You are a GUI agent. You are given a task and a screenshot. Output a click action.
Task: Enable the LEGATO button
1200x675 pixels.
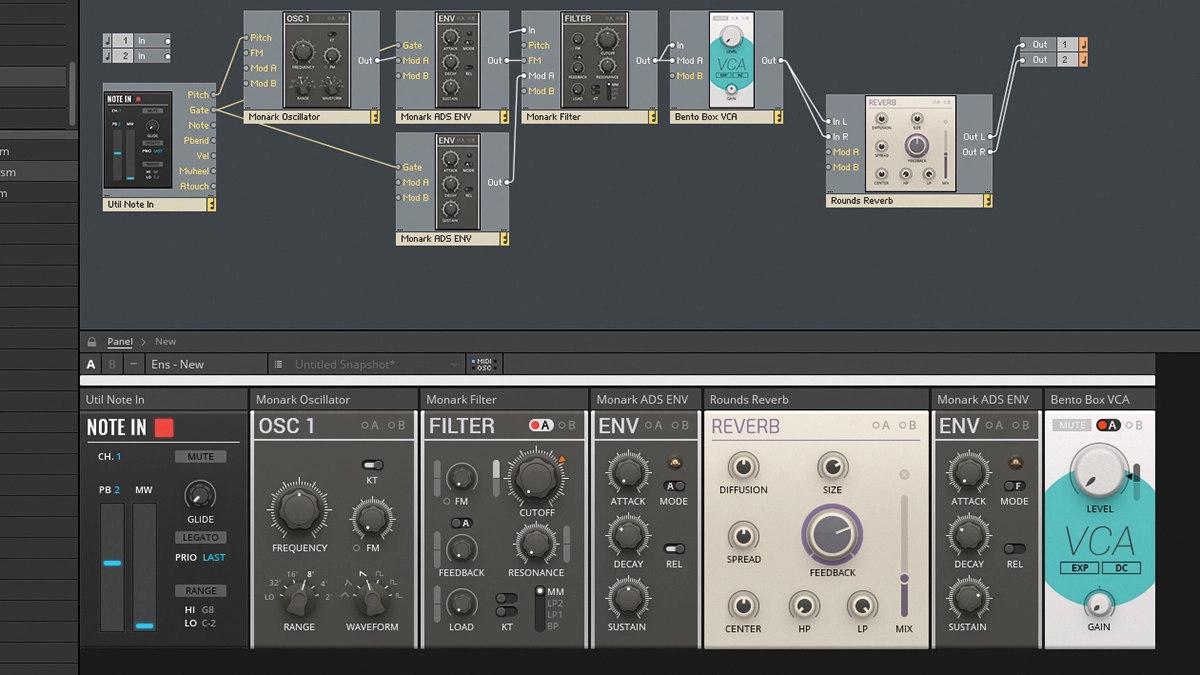pos(200,538)
